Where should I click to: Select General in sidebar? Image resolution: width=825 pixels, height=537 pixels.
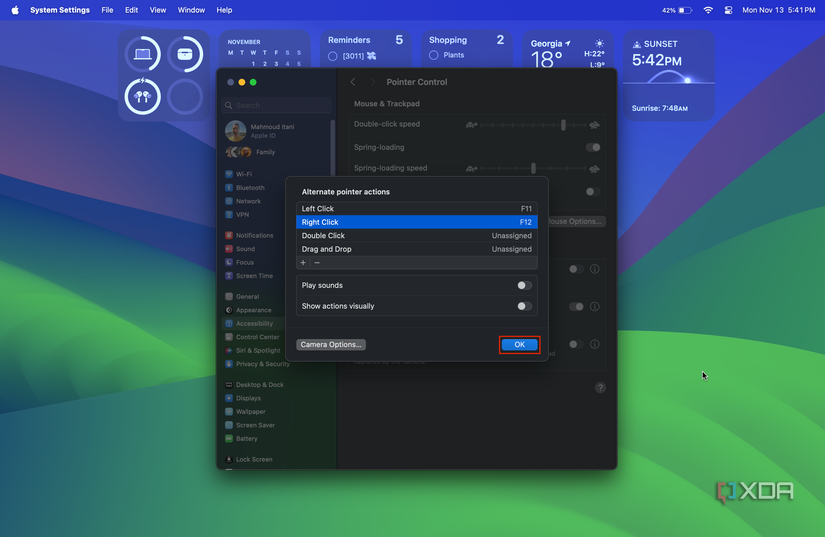coord(243,297)
